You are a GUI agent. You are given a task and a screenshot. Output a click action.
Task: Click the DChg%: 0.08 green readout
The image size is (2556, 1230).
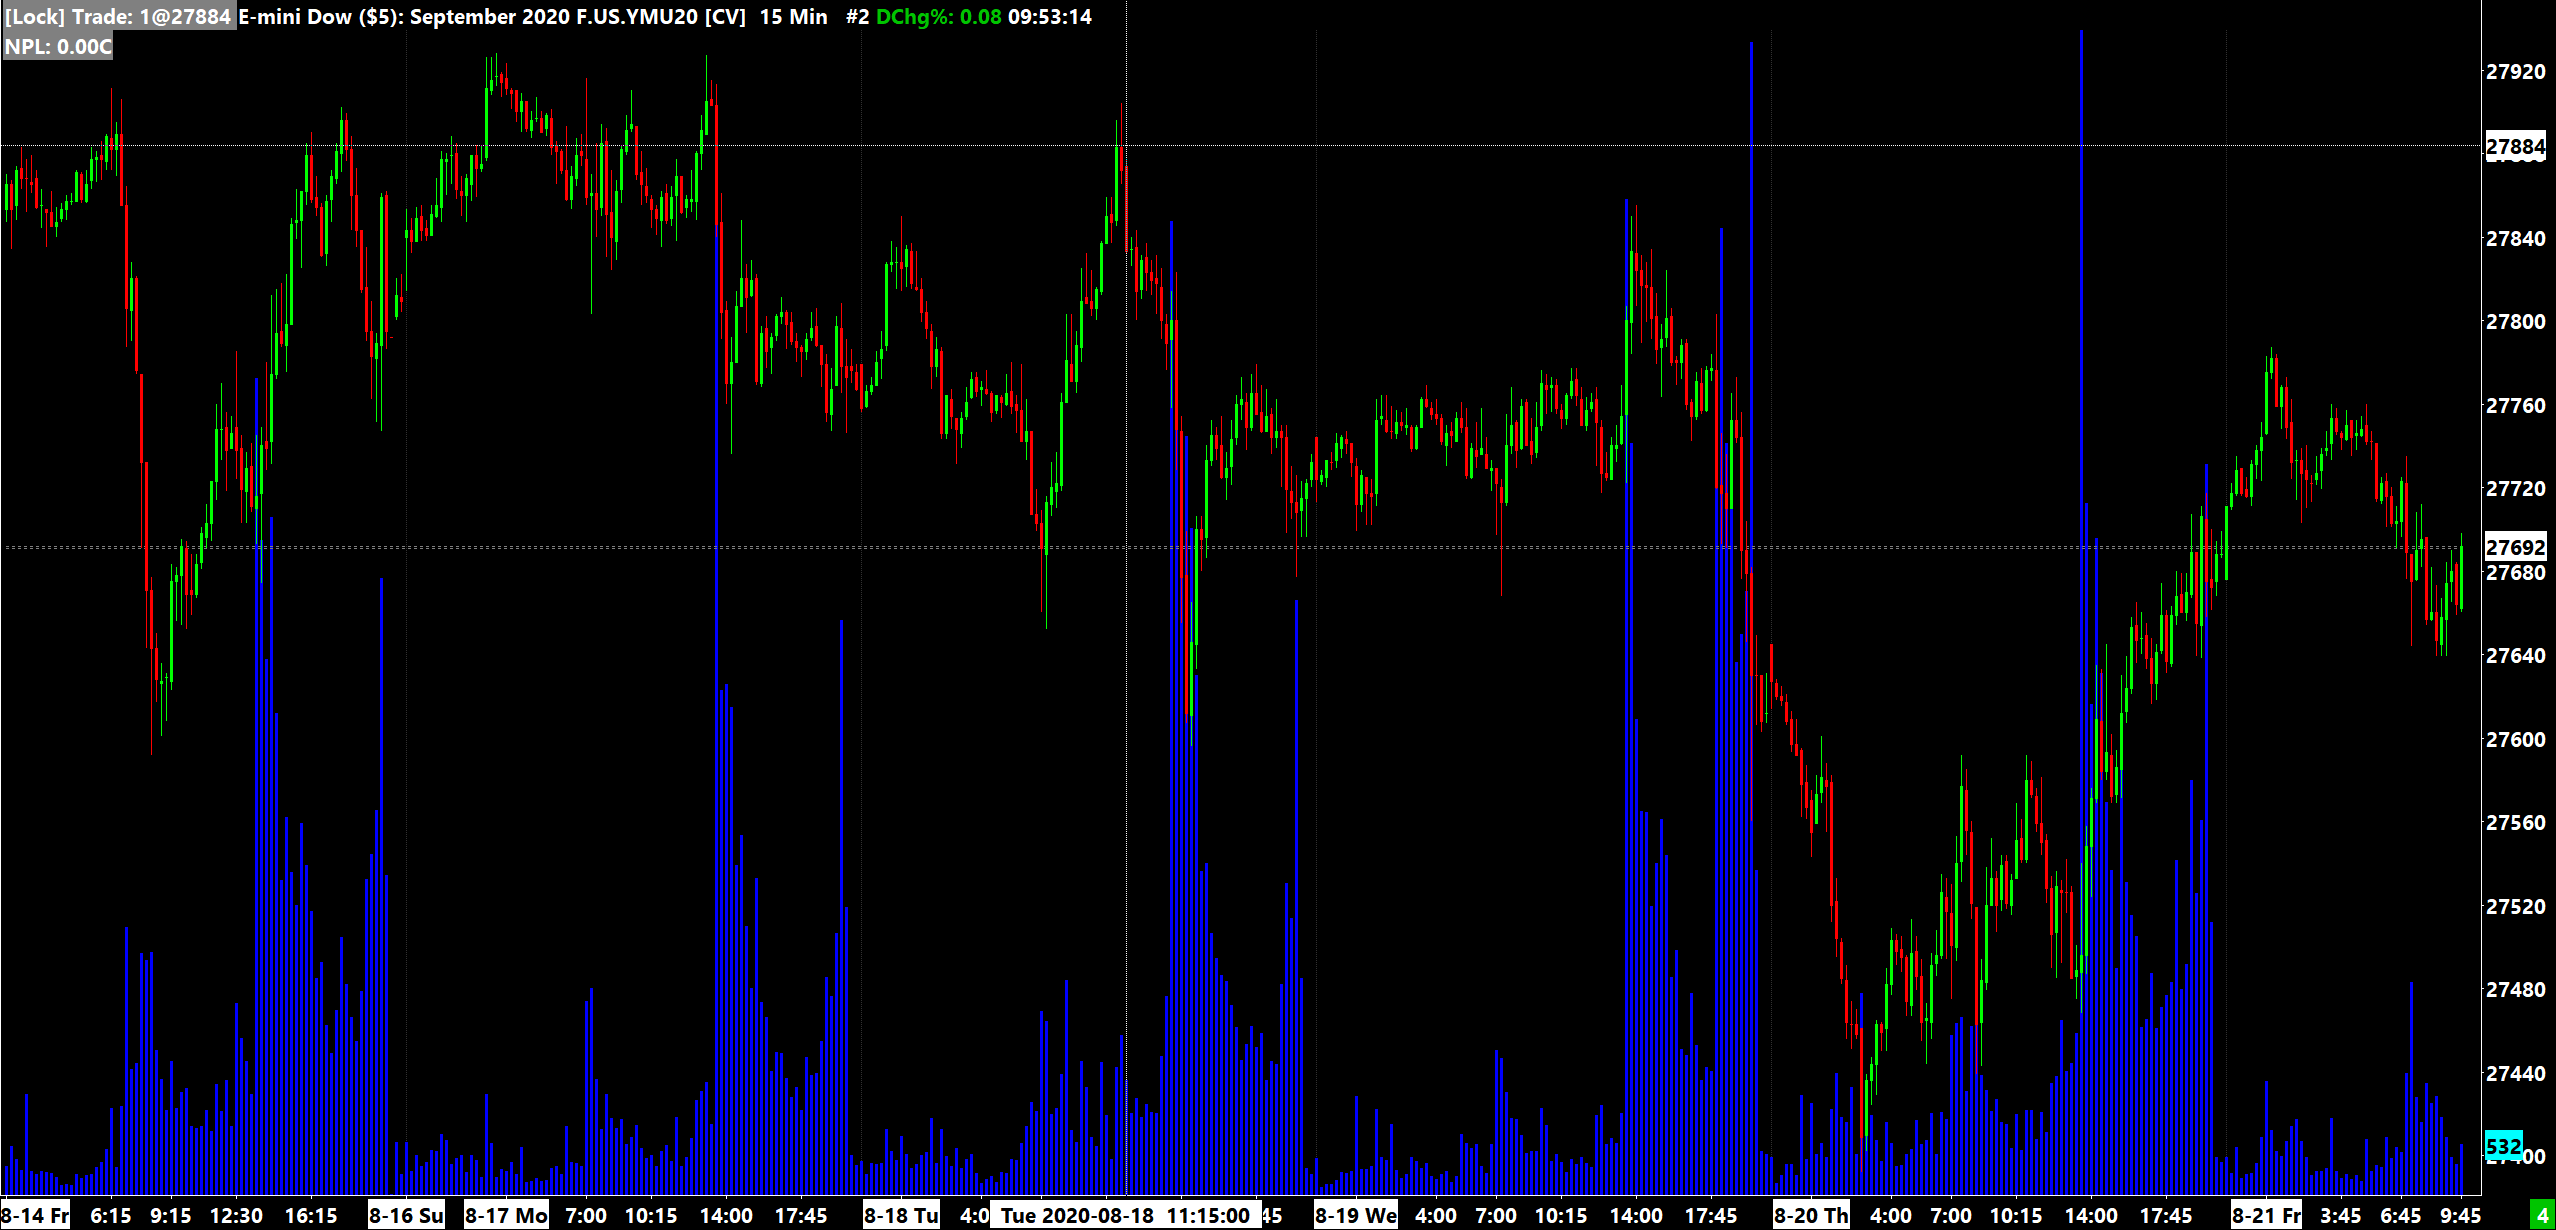(x=938, y=17)
